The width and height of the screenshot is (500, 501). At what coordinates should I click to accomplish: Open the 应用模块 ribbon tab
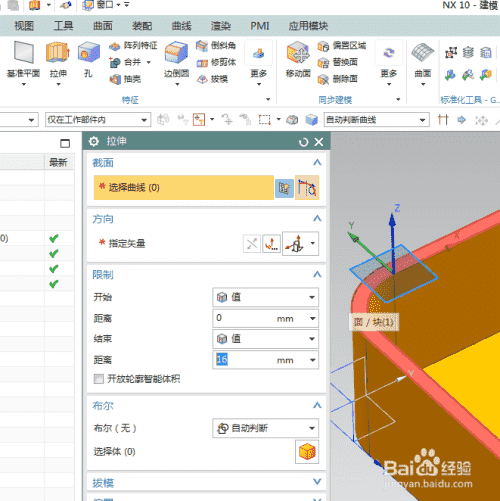[x=308, y=26]
